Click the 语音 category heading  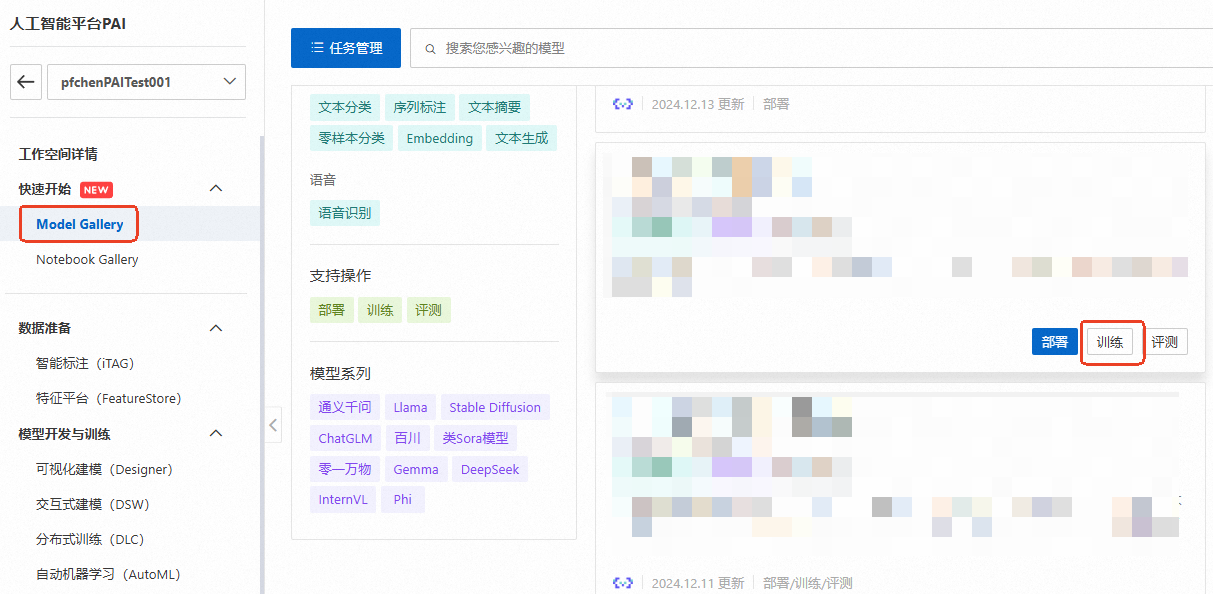[x=323, y=180]
